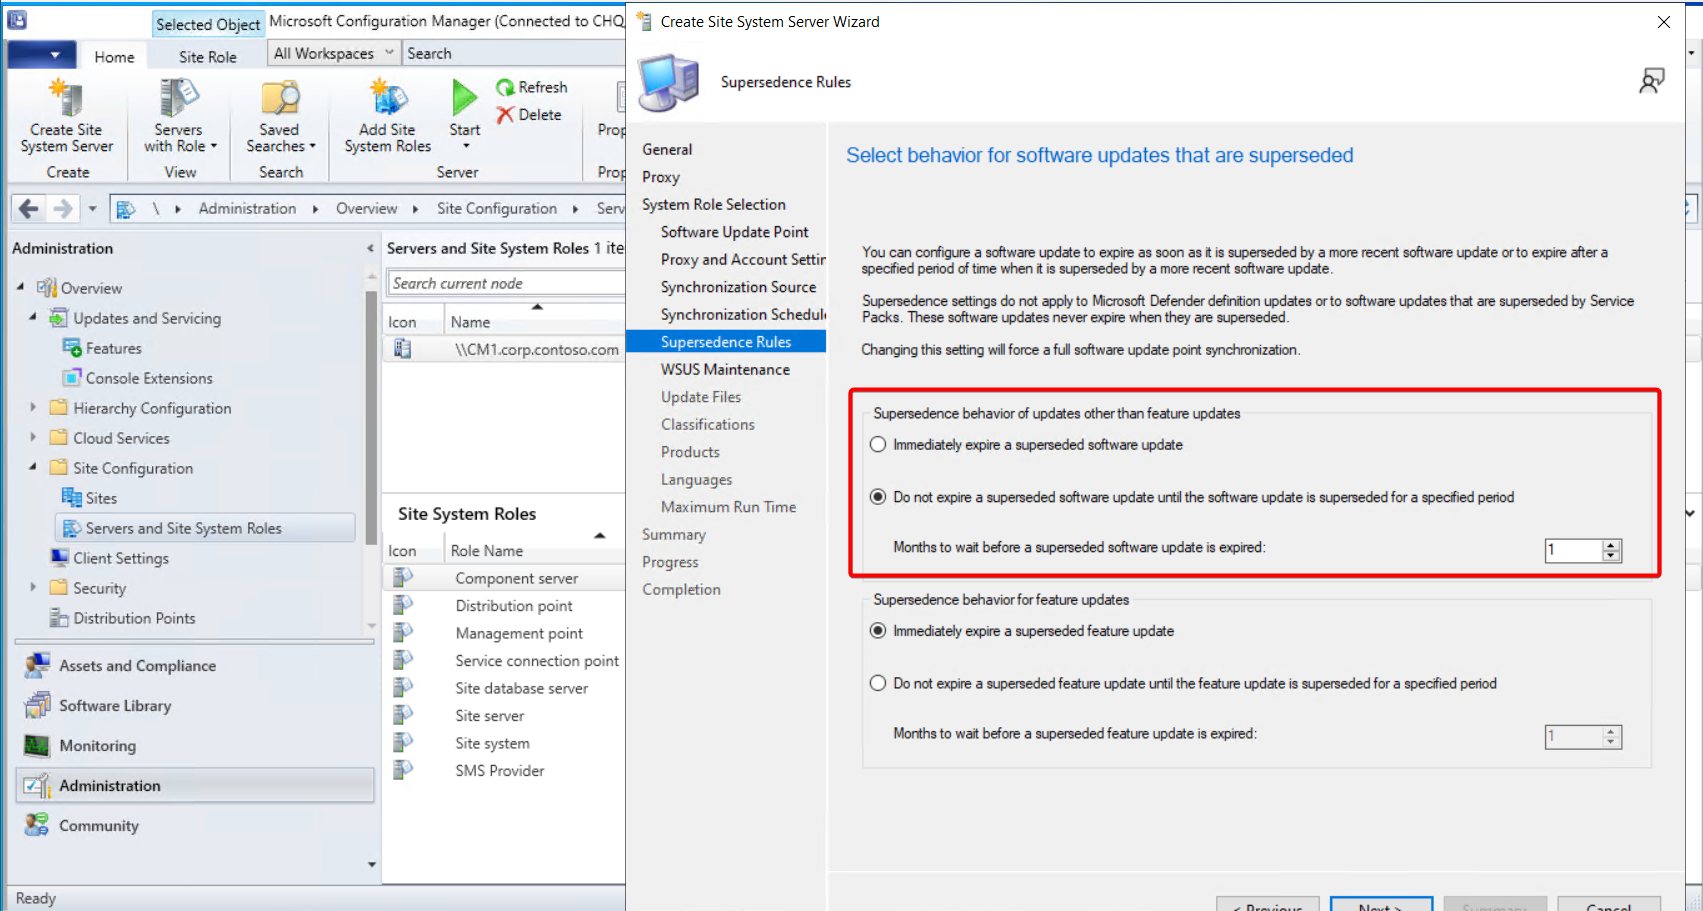
Task: Open the Monitoring workspace icon
Action: pyautogui.click(x=37, y=745)
